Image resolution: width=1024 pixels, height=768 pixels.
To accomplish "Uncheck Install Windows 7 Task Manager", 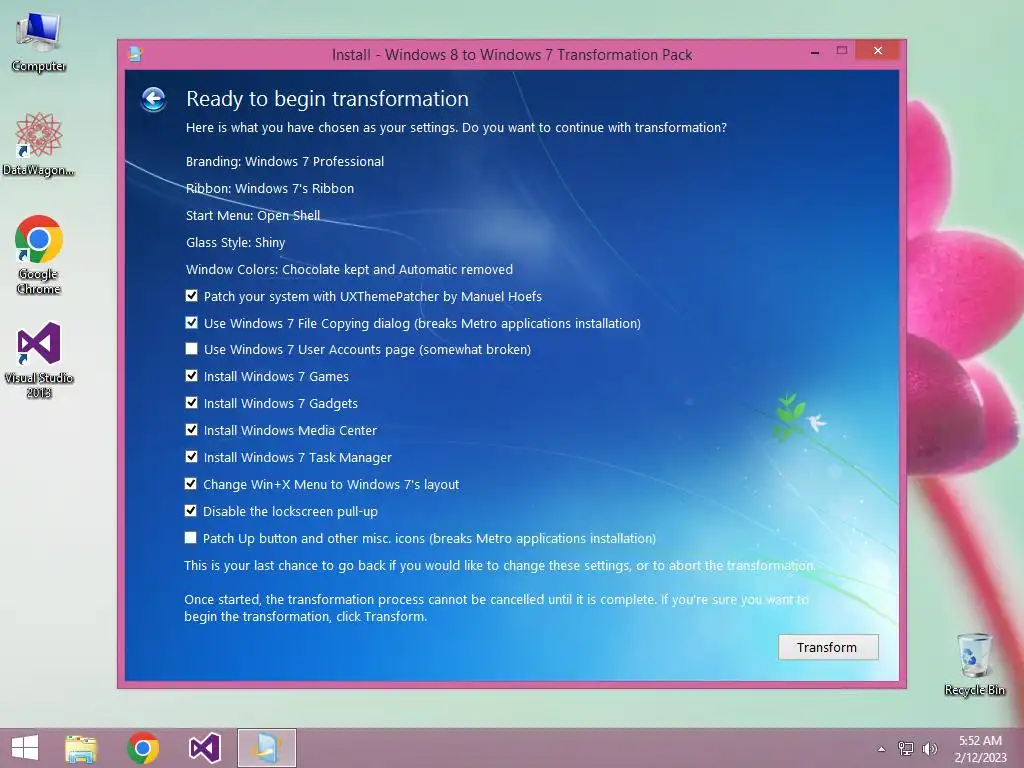I will [191, 456].
